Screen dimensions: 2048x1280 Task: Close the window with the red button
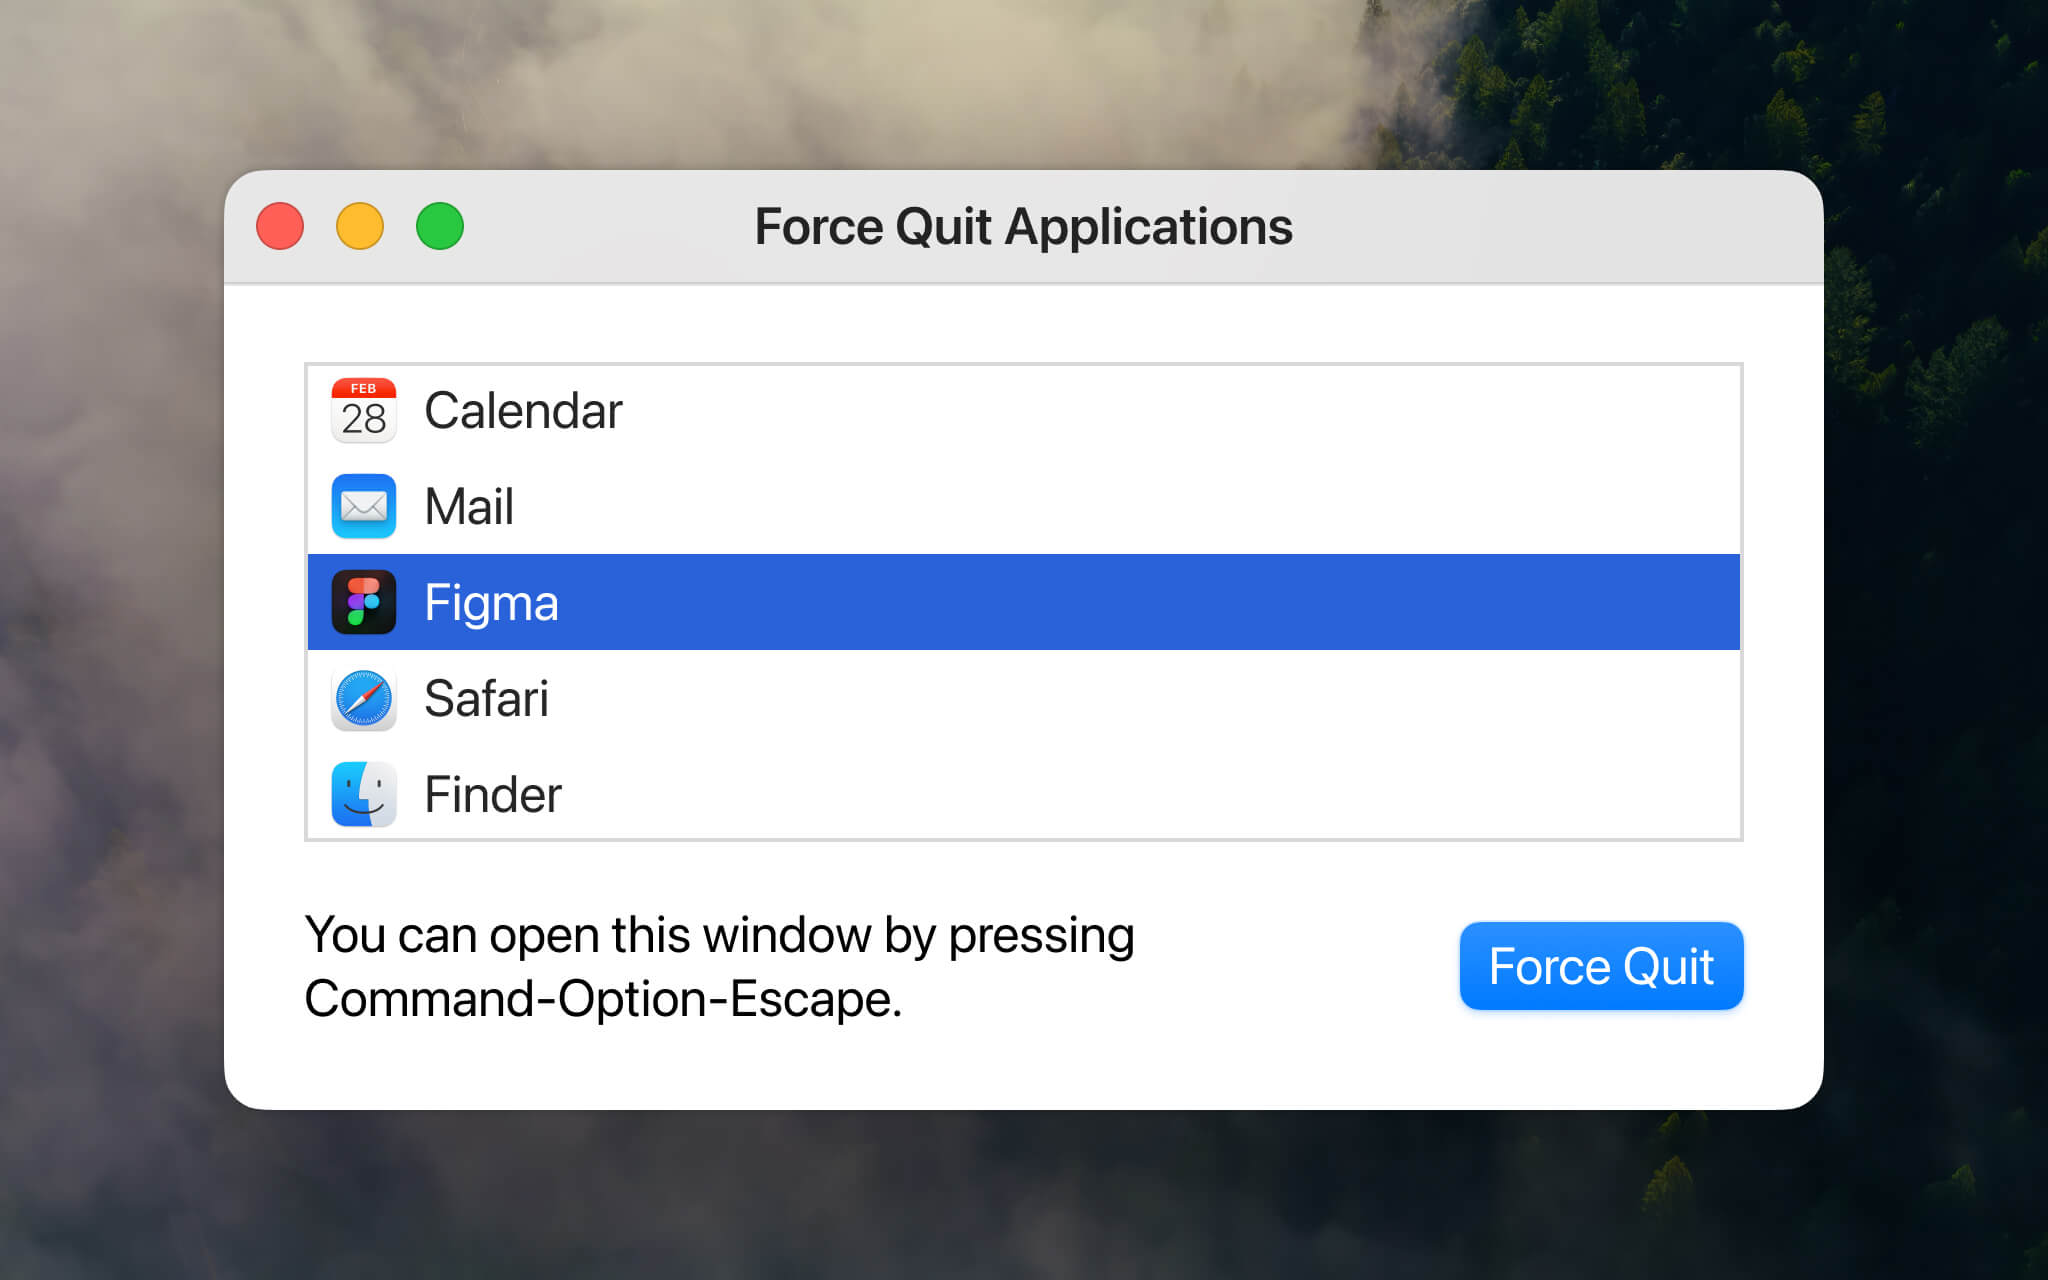point(280,226)
